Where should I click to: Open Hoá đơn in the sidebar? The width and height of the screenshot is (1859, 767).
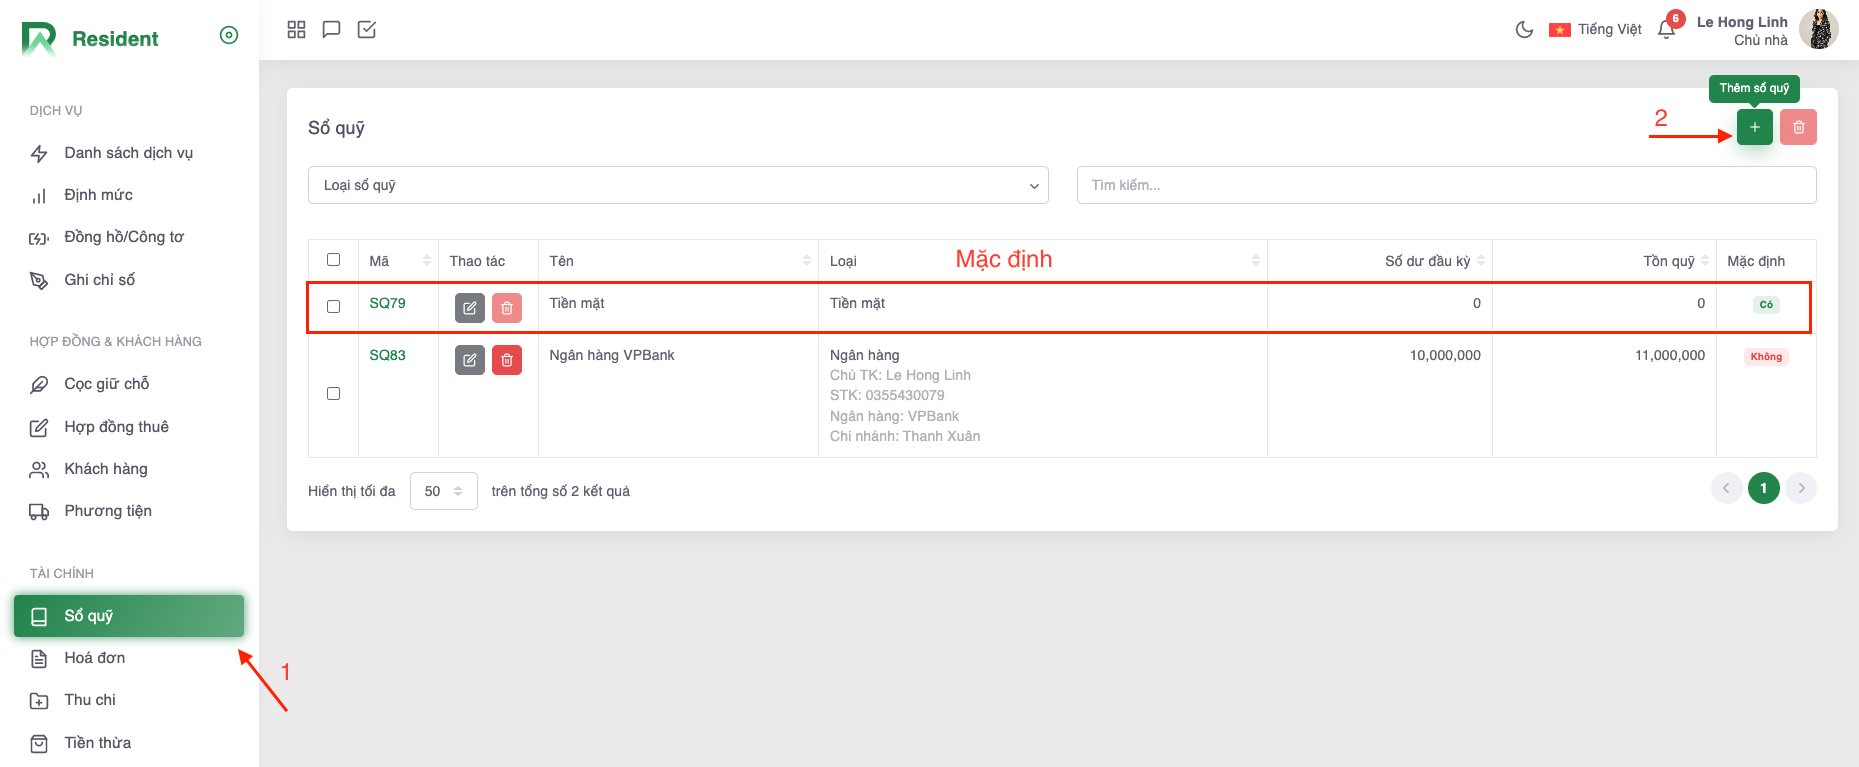95,658
